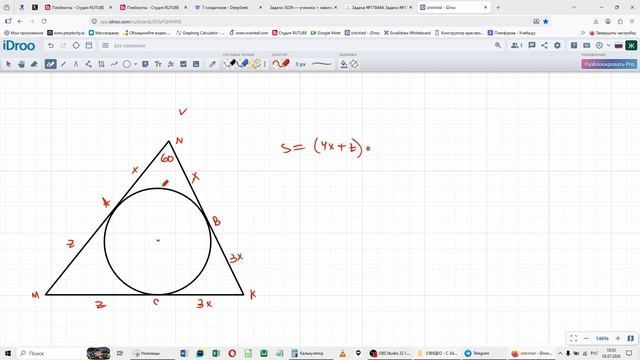The width and height of the screenshot is (640, 360).
Task: Choose the black ready-made pen
Action: [x=230, y=64]
